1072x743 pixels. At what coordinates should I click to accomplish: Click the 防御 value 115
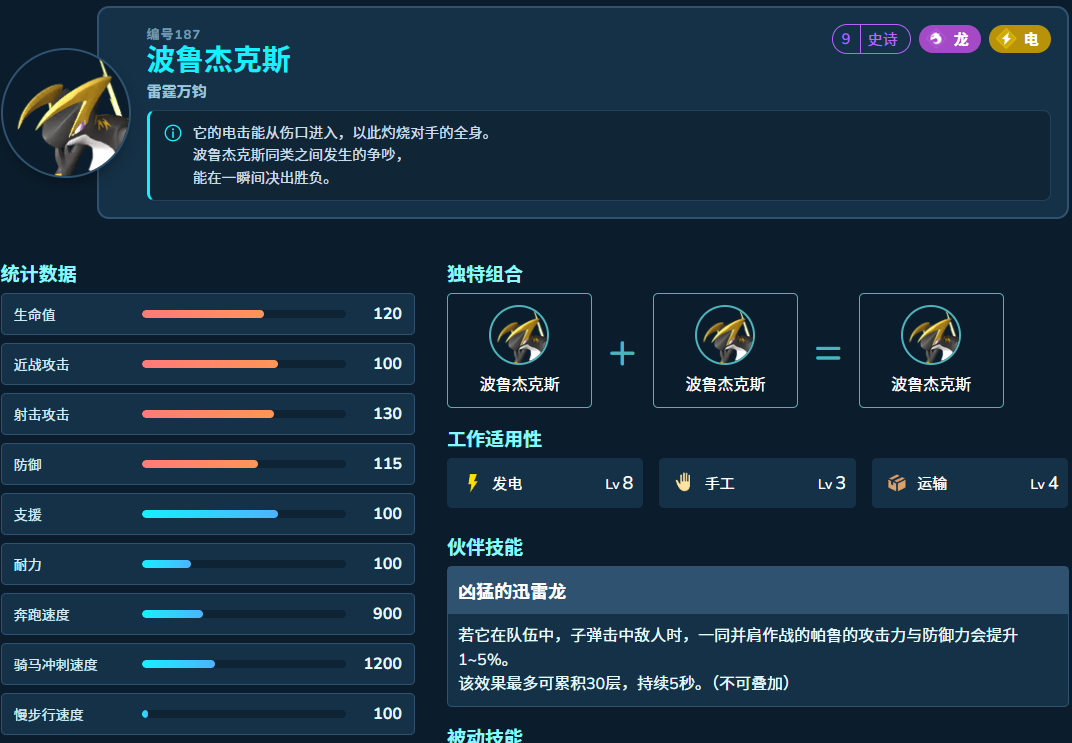pos(388,463)
